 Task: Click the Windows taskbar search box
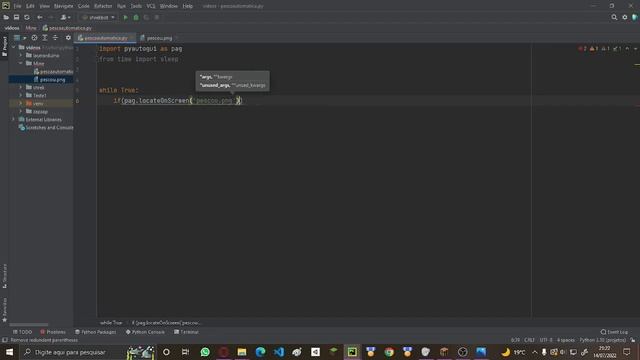(87, 352)
